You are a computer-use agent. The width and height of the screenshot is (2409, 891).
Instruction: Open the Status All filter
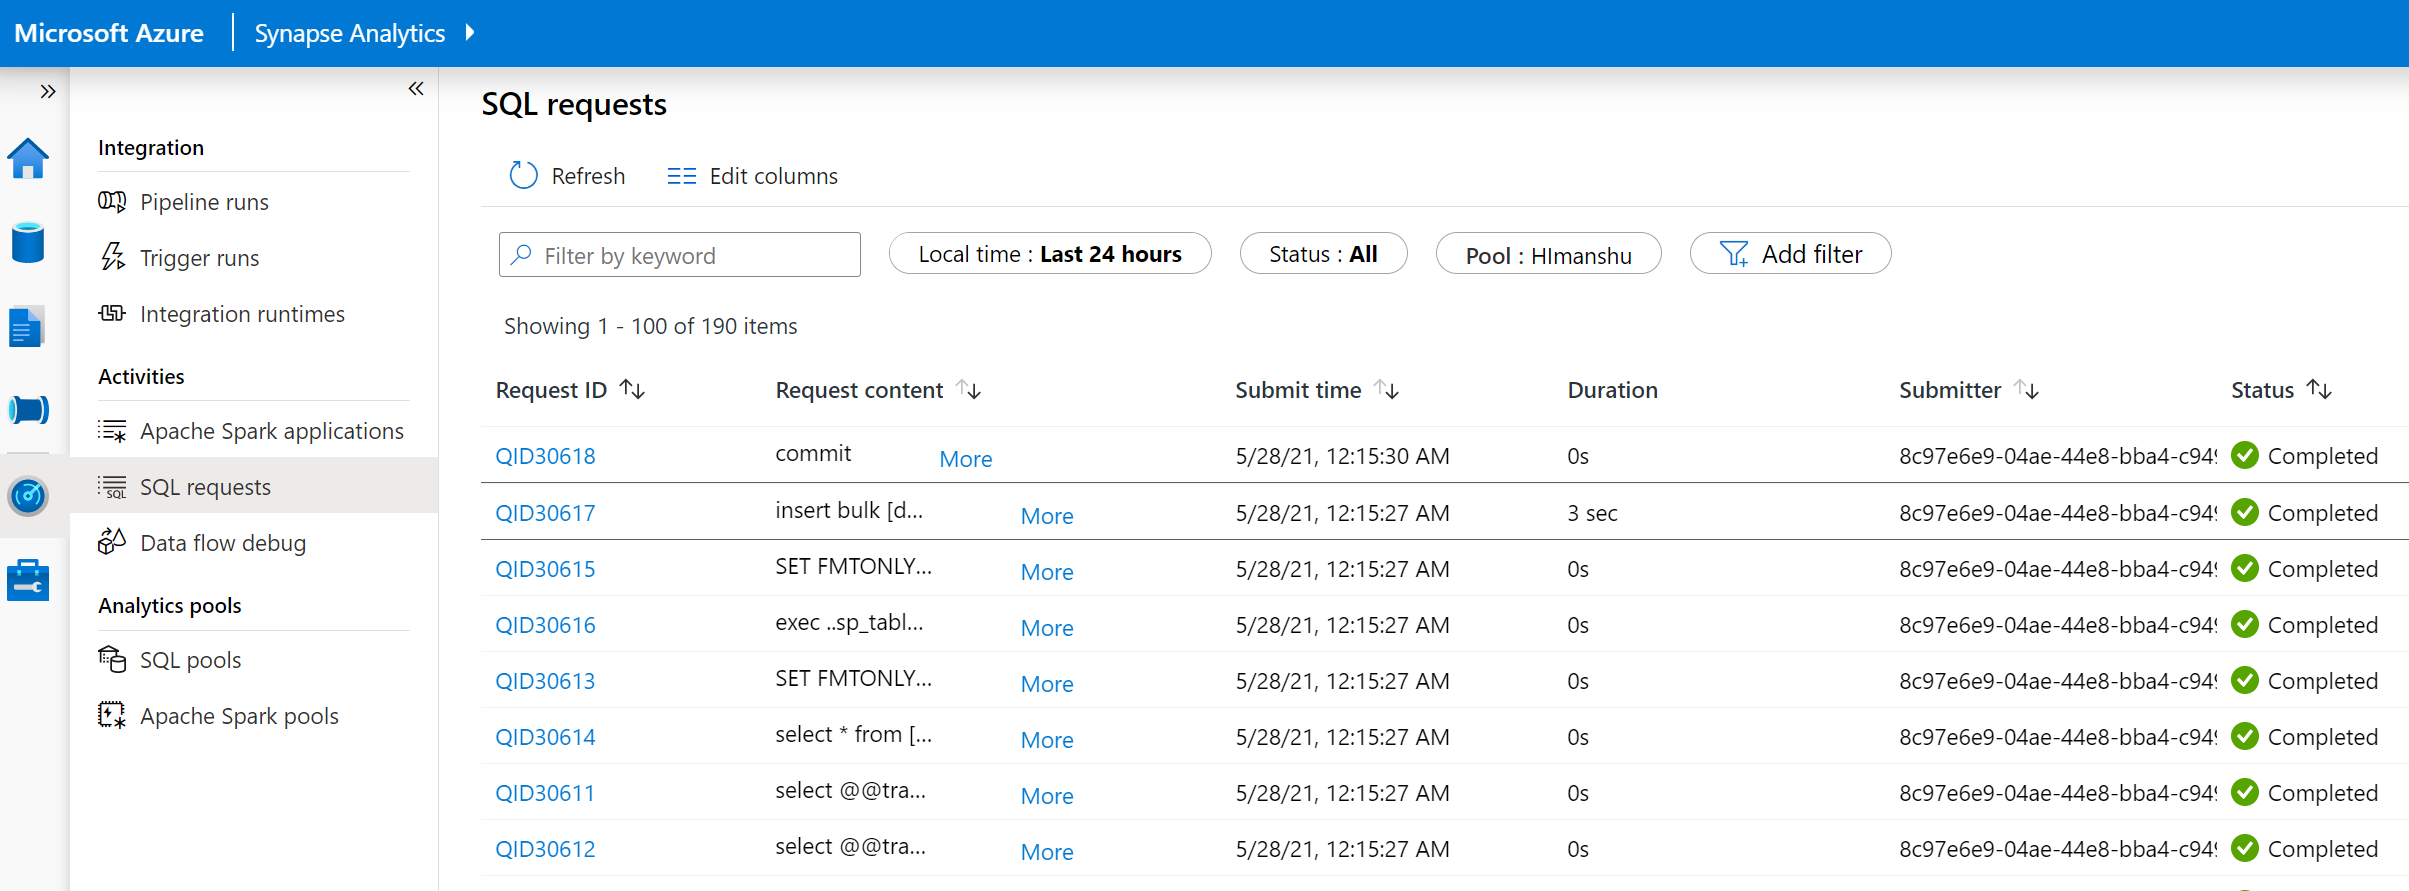pos(1323,254)
